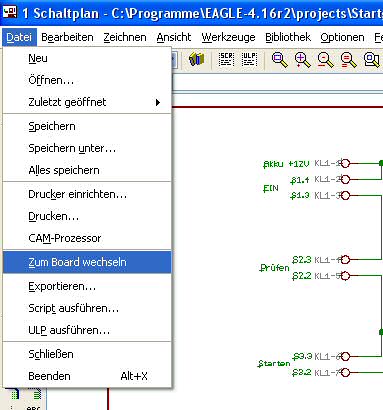Open the Bibliothek menu
Image resolution: width=383 pixels, height=410 pixels.
(288, 37)
